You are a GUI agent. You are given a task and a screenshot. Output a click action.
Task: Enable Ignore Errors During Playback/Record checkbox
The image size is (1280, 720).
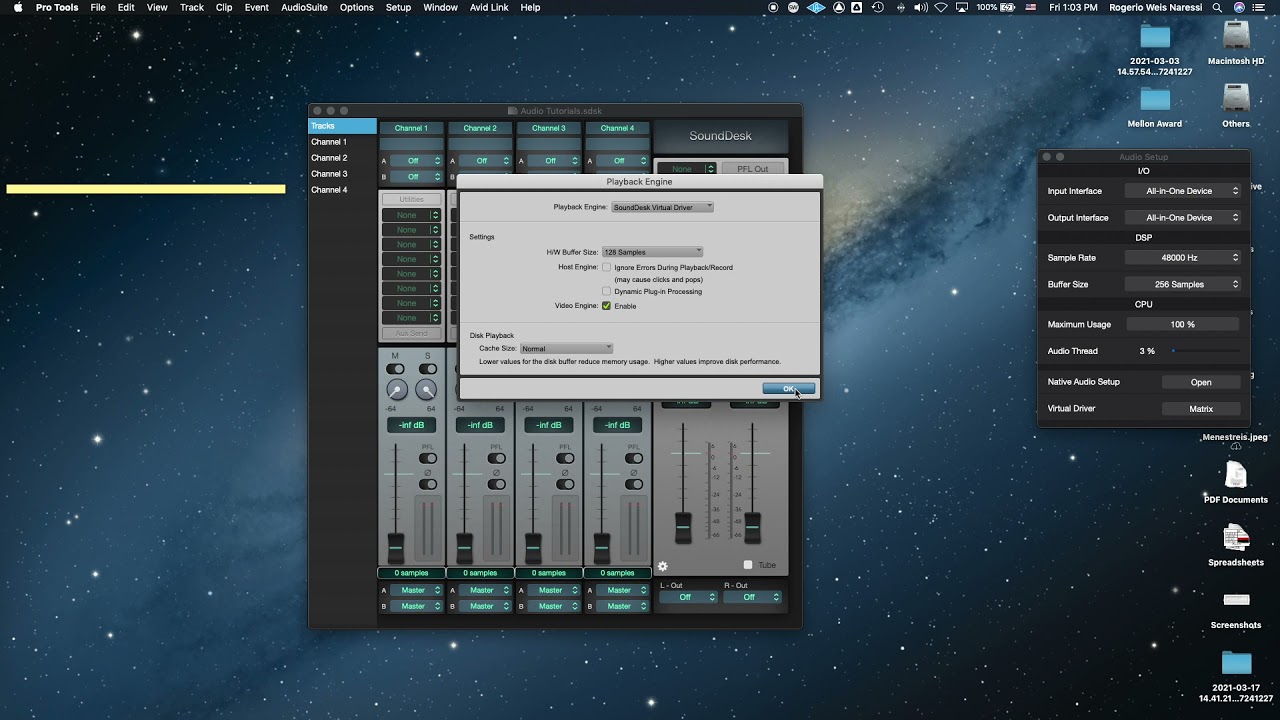[x=607, y=268]
